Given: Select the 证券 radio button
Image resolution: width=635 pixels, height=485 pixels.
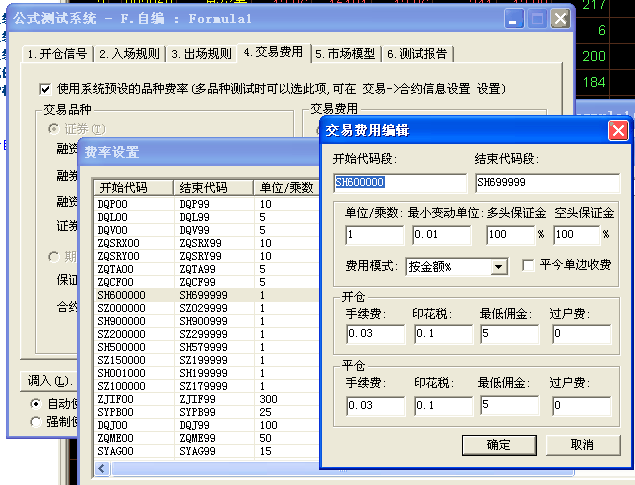Looking at the screenshot, I should pyautogui.click(x=52, y=129).
